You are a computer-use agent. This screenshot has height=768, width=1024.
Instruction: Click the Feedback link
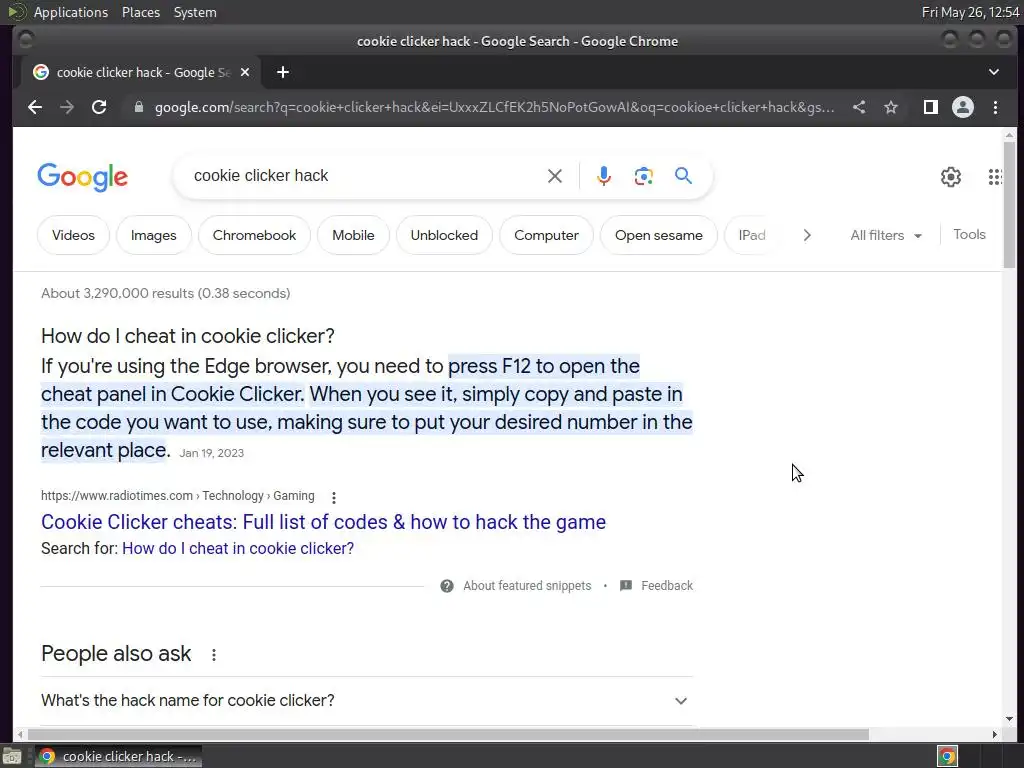667,586
